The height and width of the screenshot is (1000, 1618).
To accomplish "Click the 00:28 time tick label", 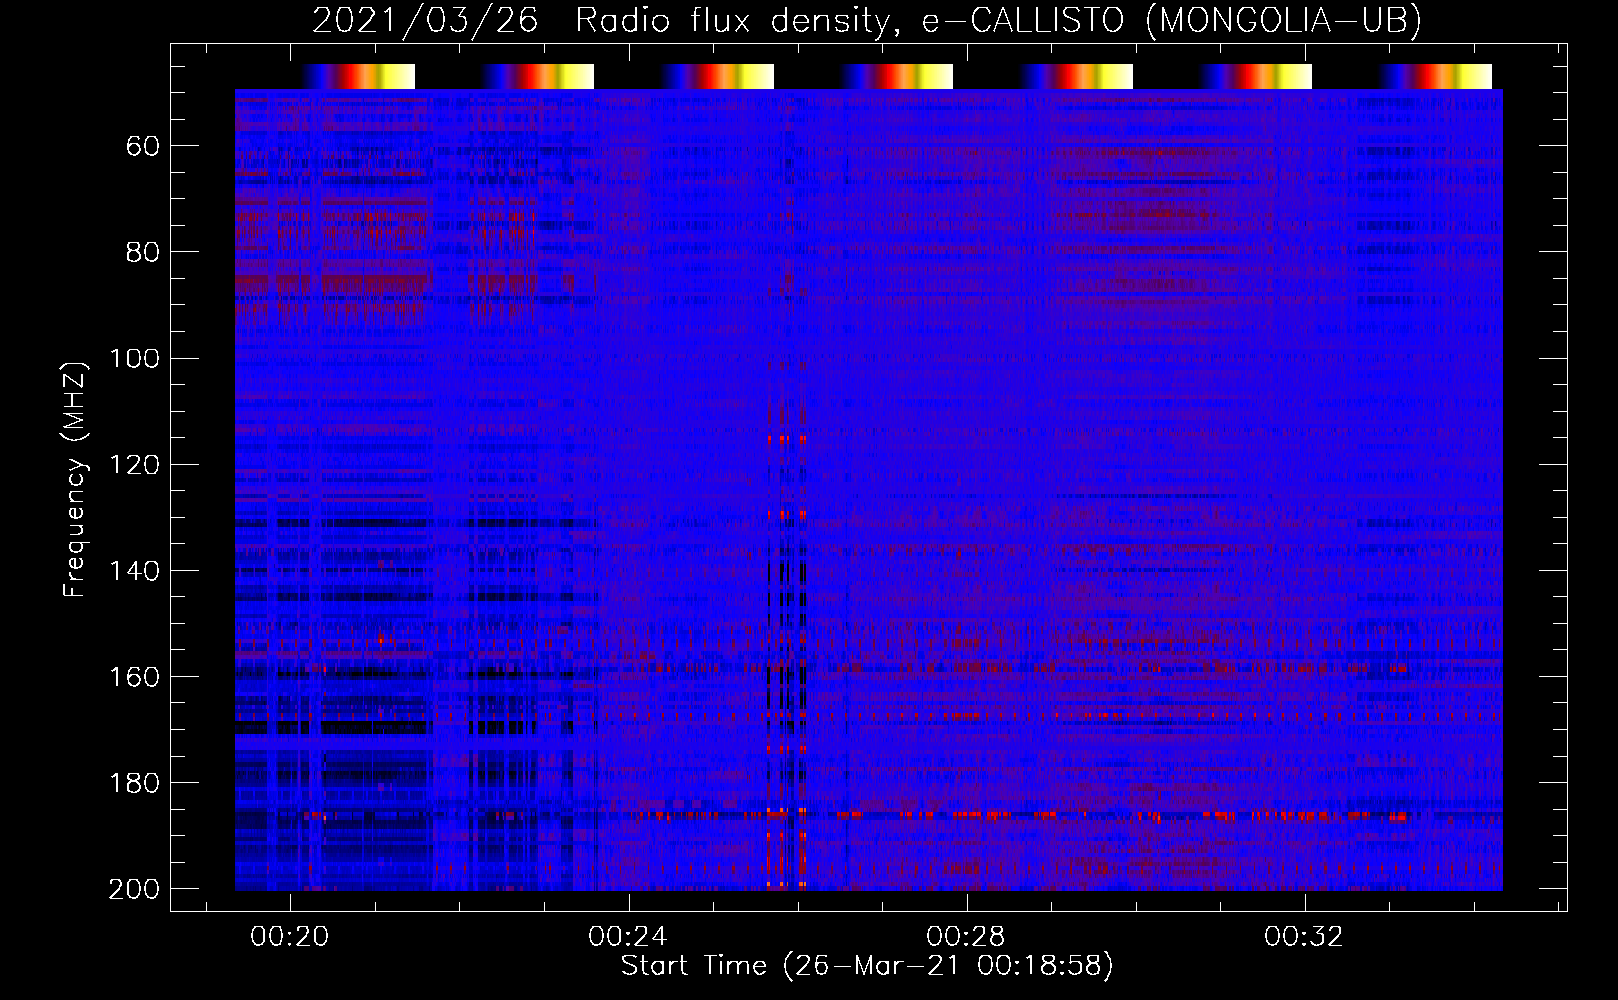I will tap(965, 937).
